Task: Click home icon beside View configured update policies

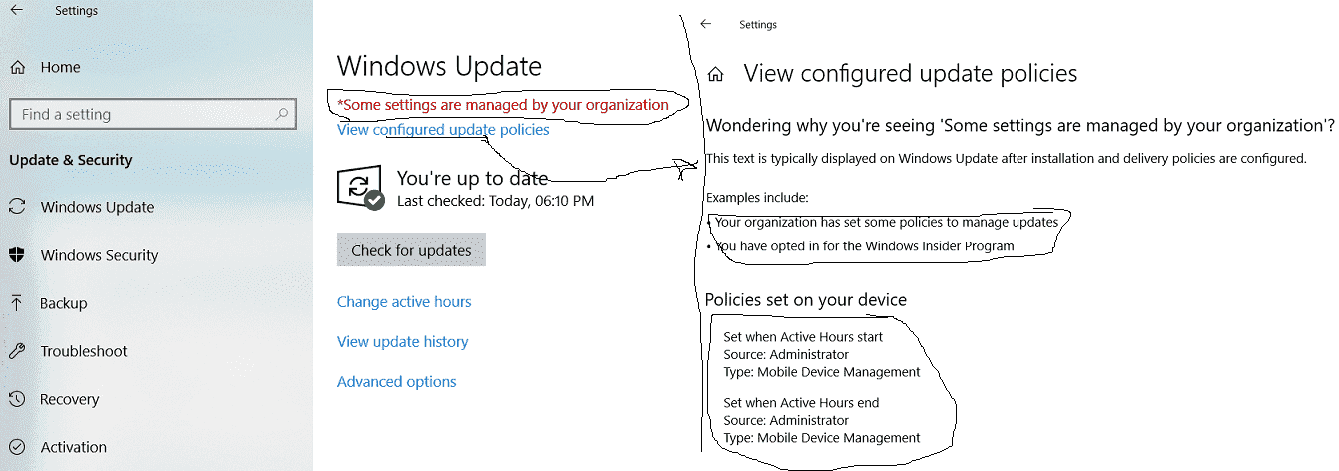Action: [715, 74]
